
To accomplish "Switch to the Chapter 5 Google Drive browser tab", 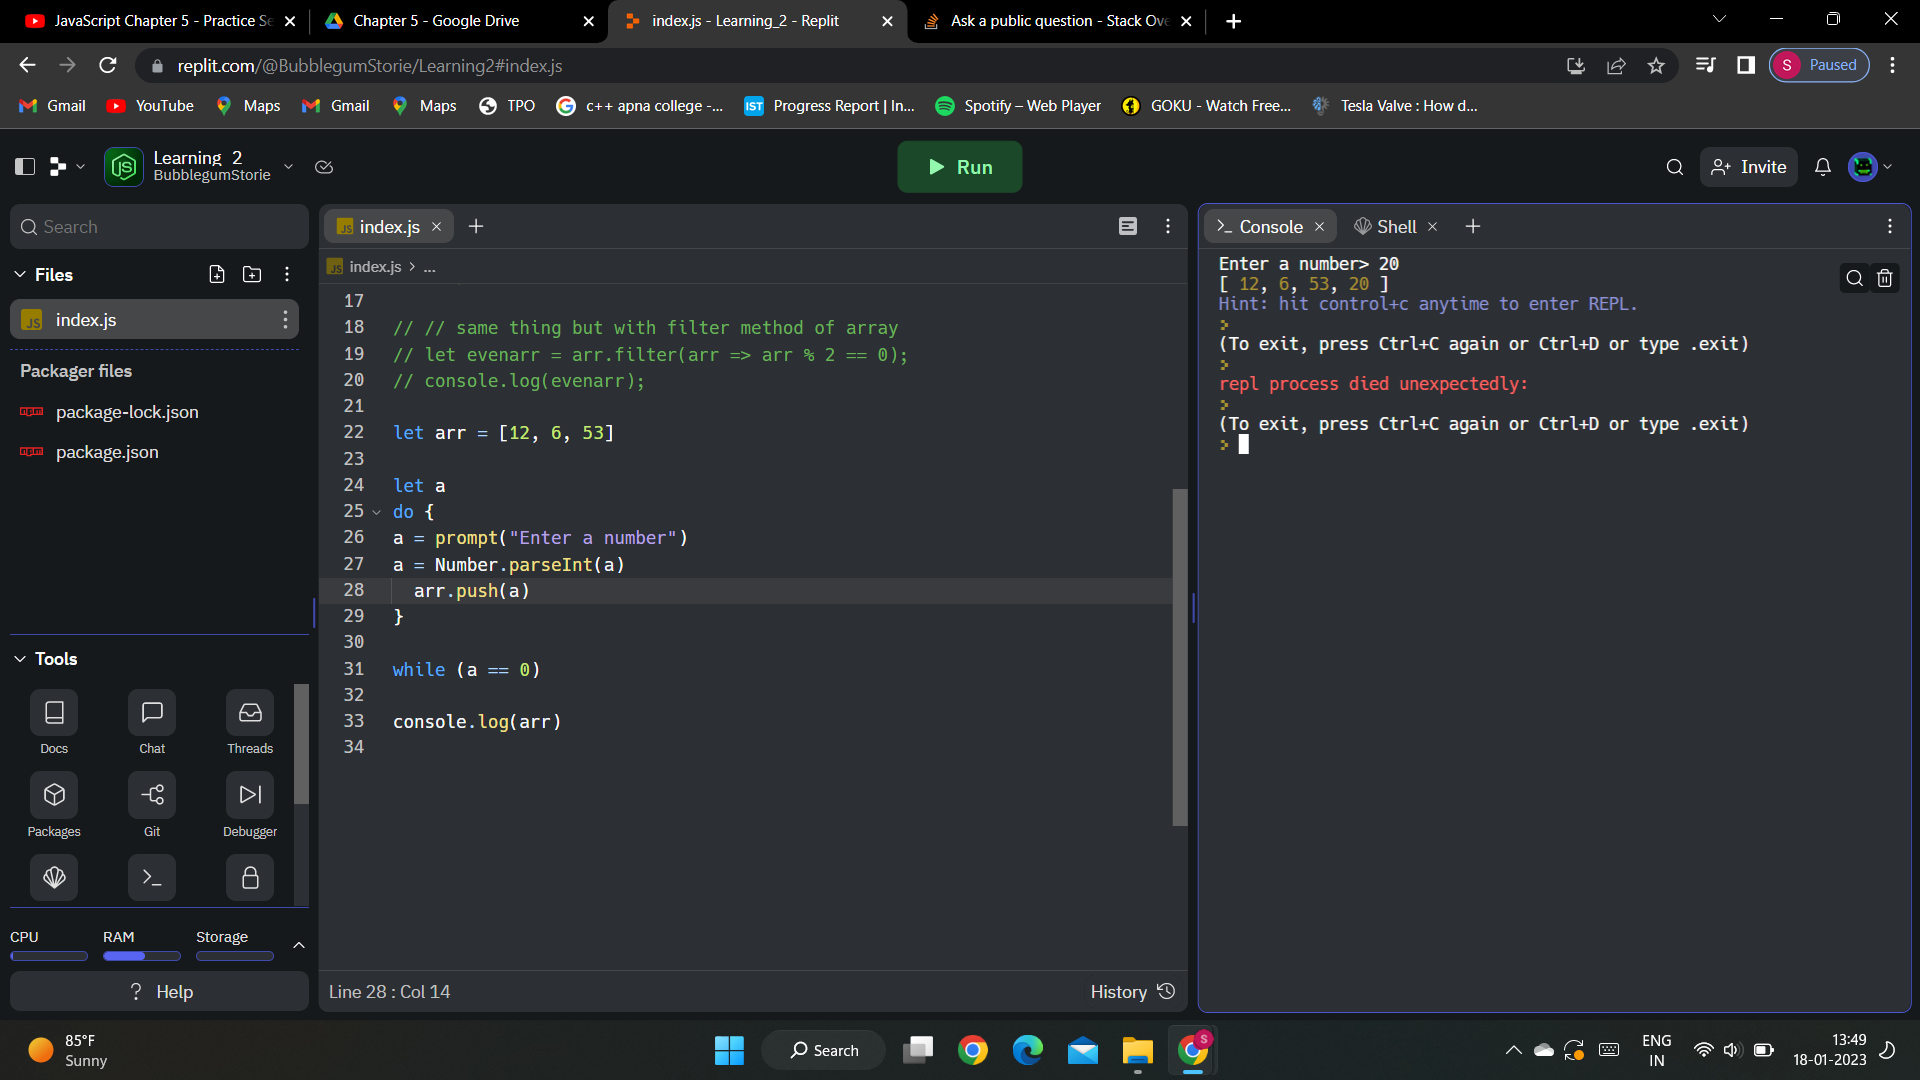I will pos(459,21).
